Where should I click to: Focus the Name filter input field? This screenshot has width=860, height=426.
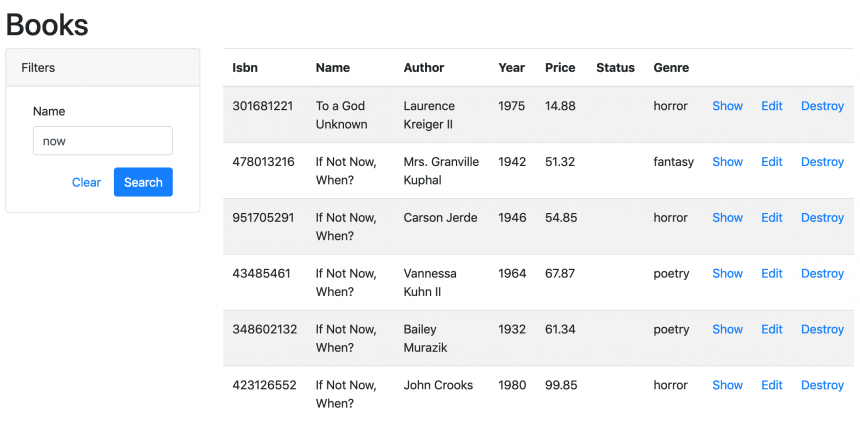[103, 141]
